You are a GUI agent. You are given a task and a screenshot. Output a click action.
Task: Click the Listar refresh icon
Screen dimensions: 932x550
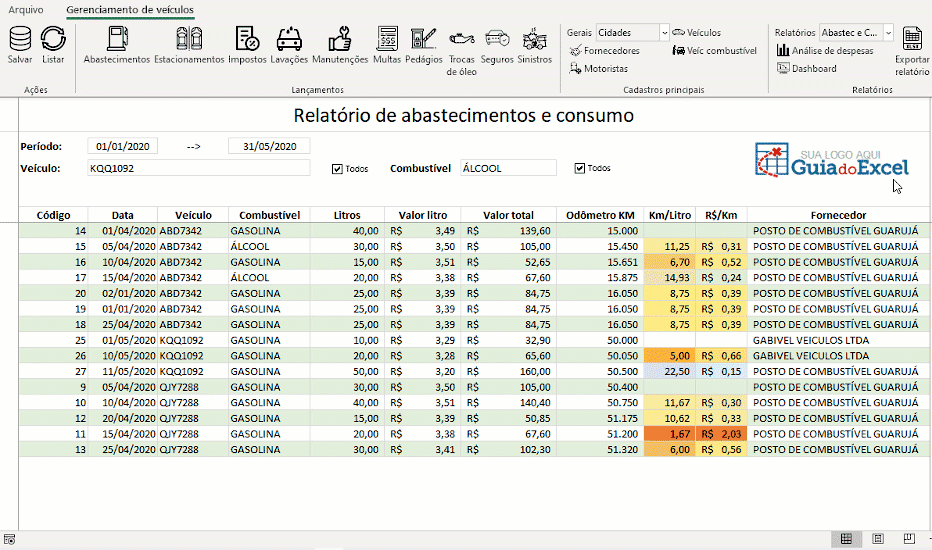[53, 40]
